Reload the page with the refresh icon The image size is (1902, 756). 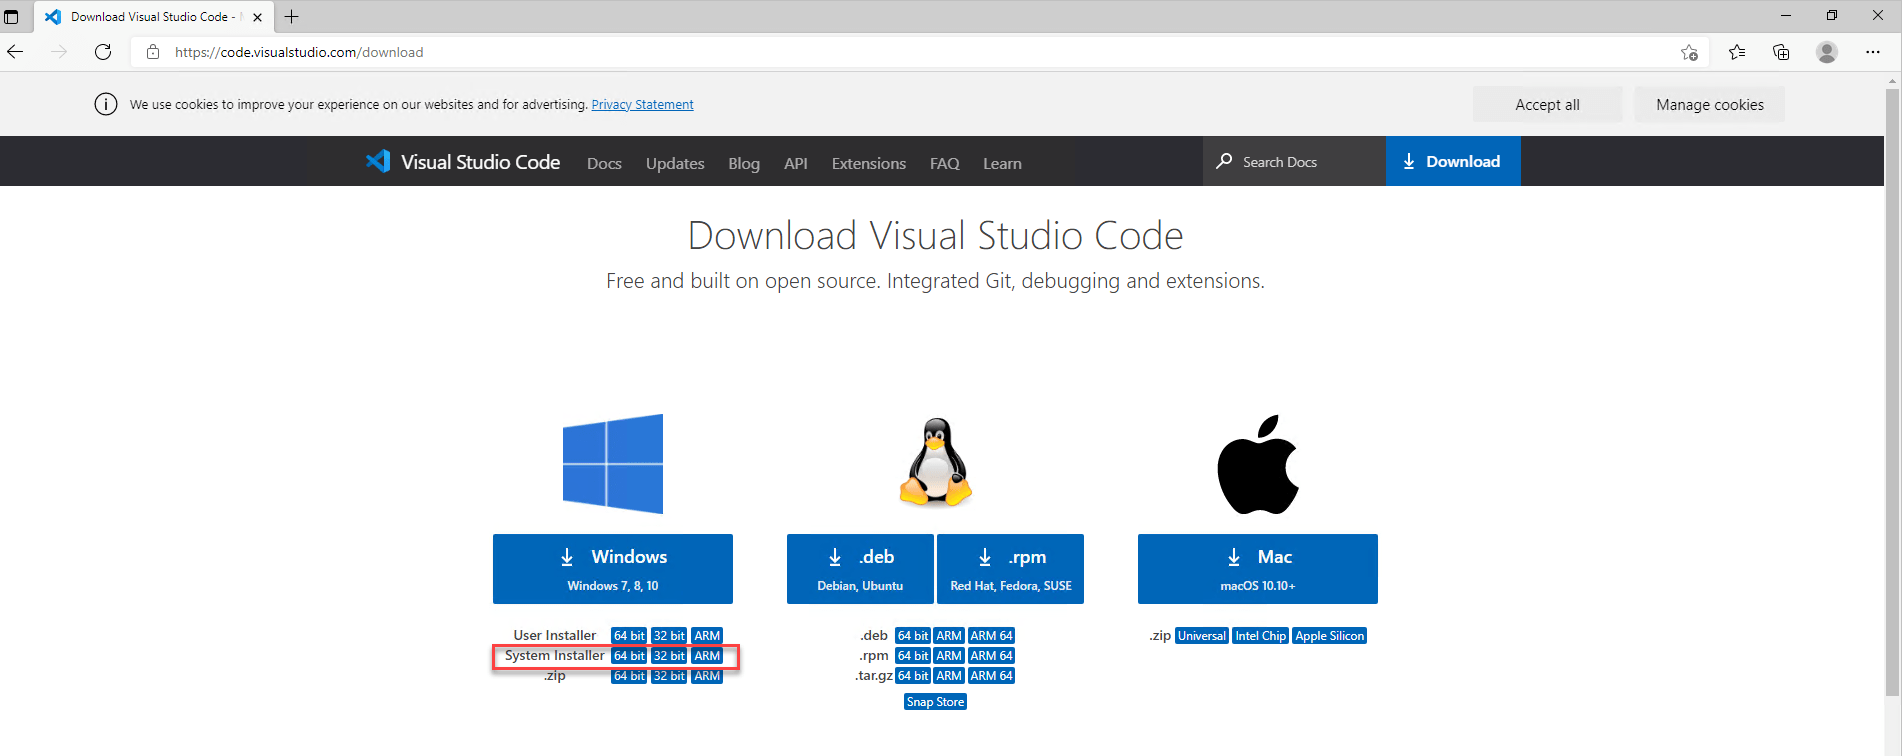pos(103,52)
